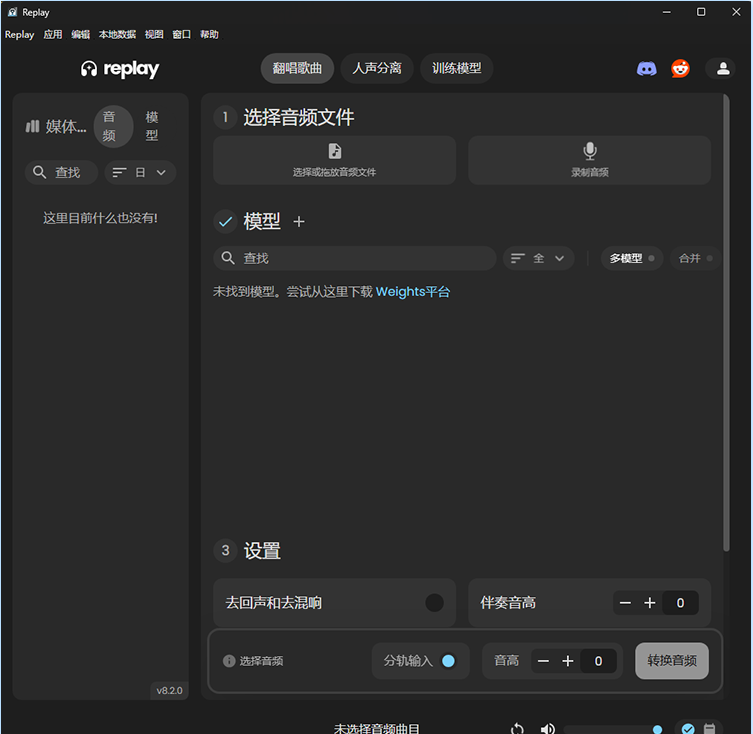Open the Reddit icon link
Image resolution: width=753 pixels, height=734 pixels.
pos(680,69)
